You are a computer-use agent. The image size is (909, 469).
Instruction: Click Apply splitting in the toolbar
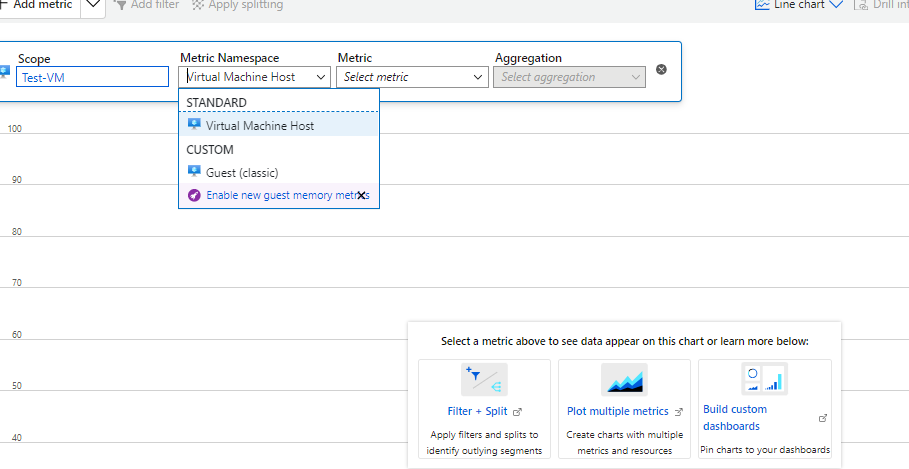238,5
